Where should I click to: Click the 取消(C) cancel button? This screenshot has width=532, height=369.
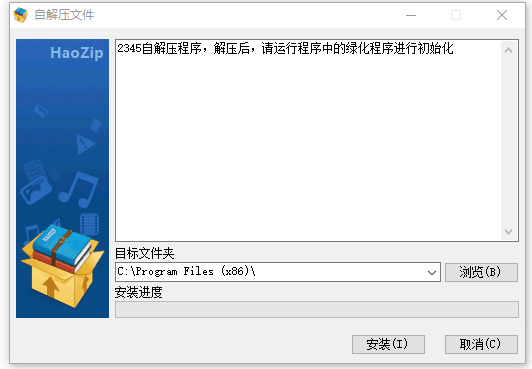tap(481, 344)
